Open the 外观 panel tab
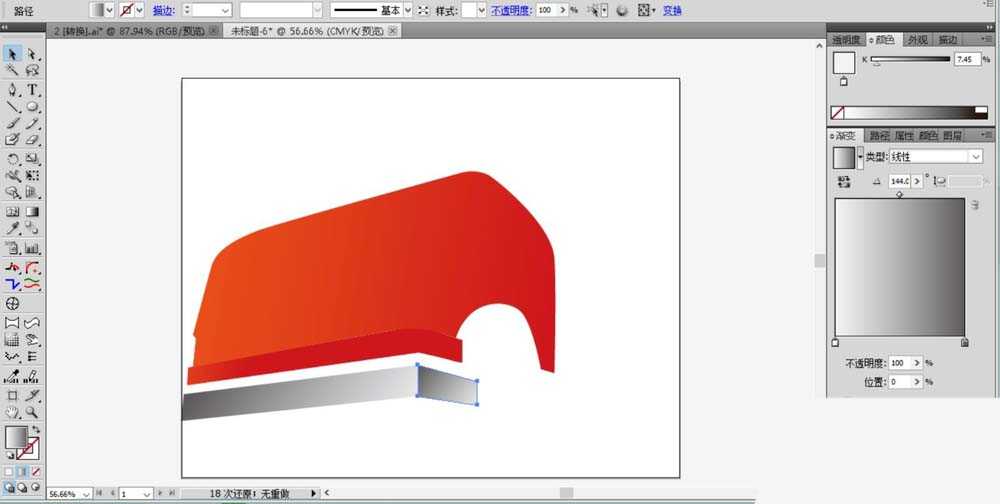The height and width of the screenshot is (504, 1000). point(917,40)
